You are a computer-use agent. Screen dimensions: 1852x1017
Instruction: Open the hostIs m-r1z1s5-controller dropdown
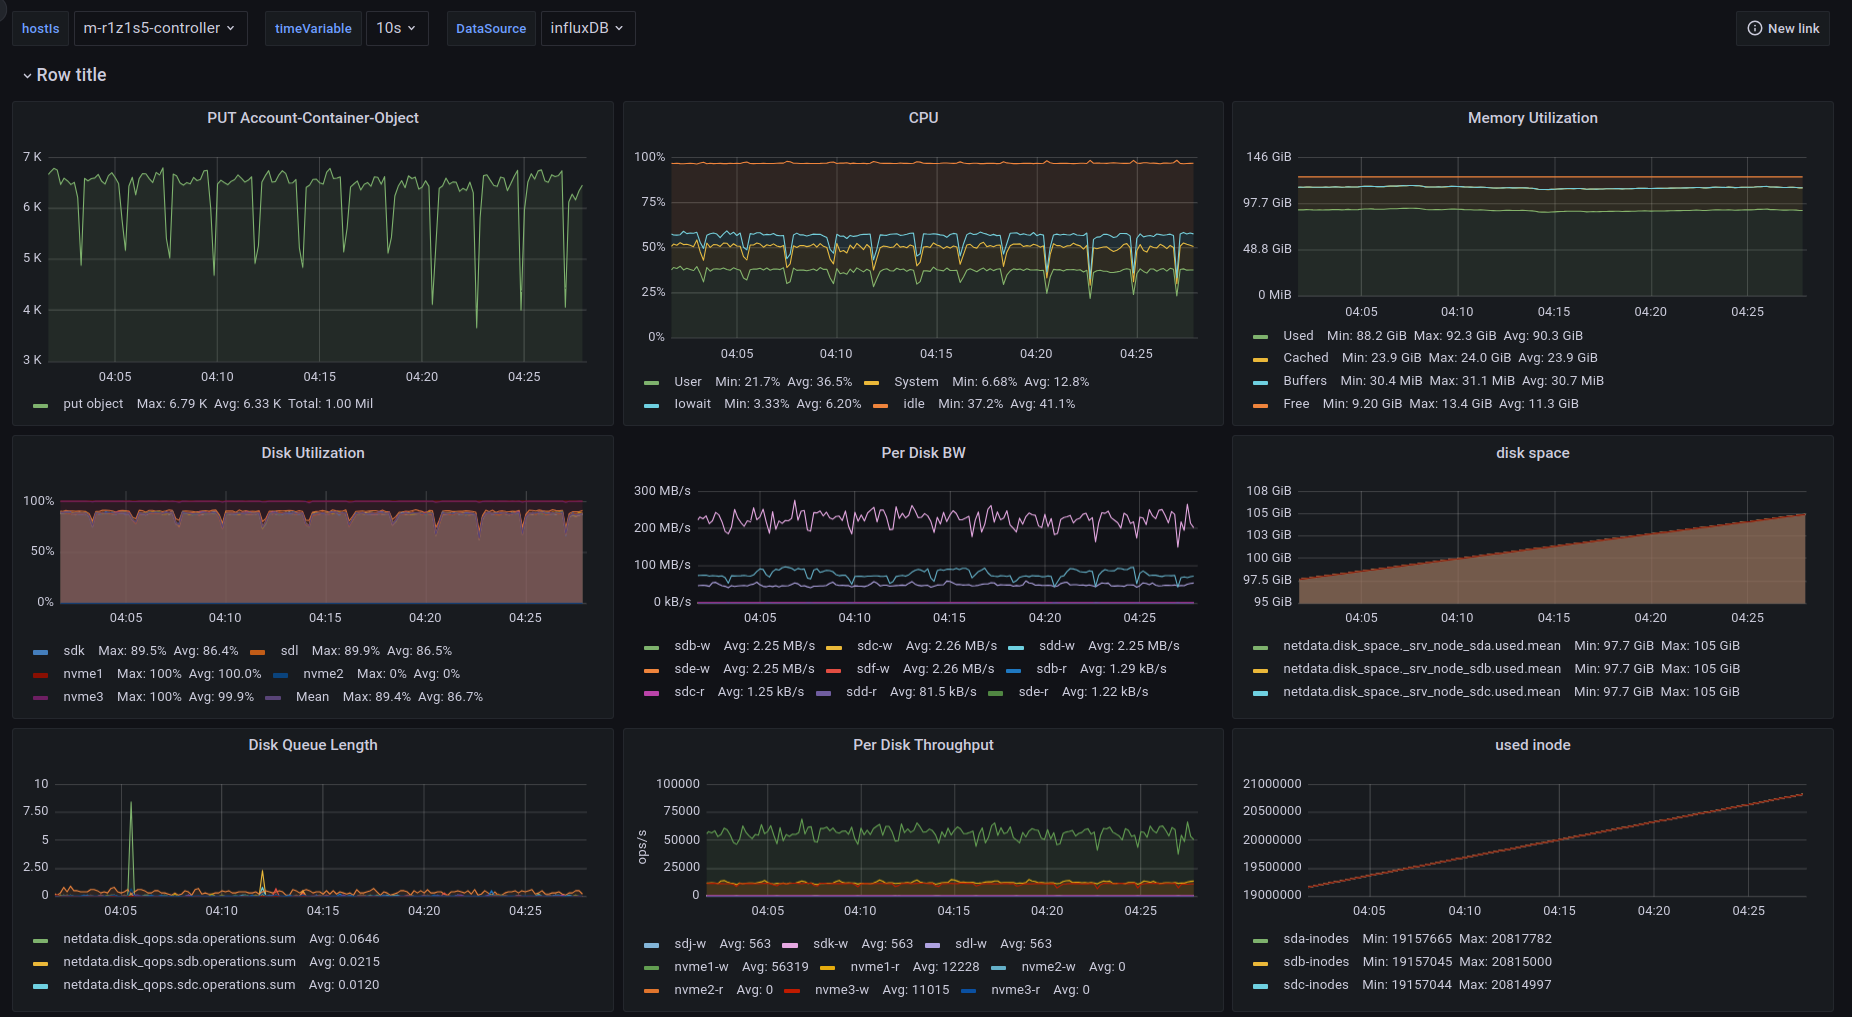159,28
